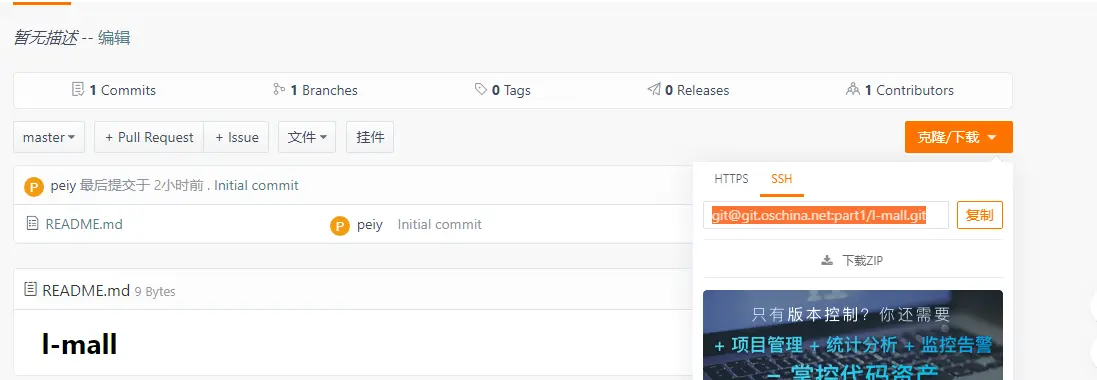
Task: Create a new Pull Request
Action: click(x=149, y=137)
